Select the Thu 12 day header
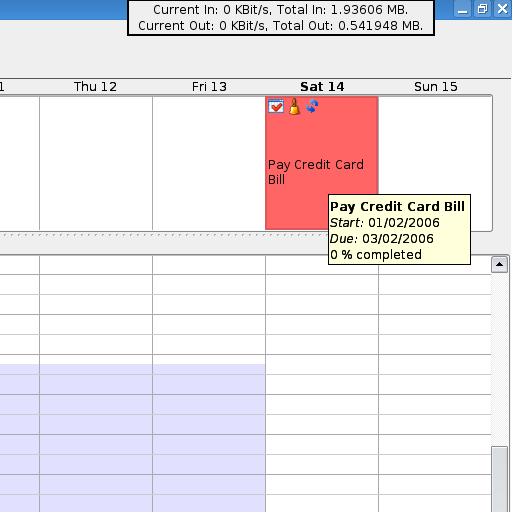512x512 pixels. (x=95, y=87)
